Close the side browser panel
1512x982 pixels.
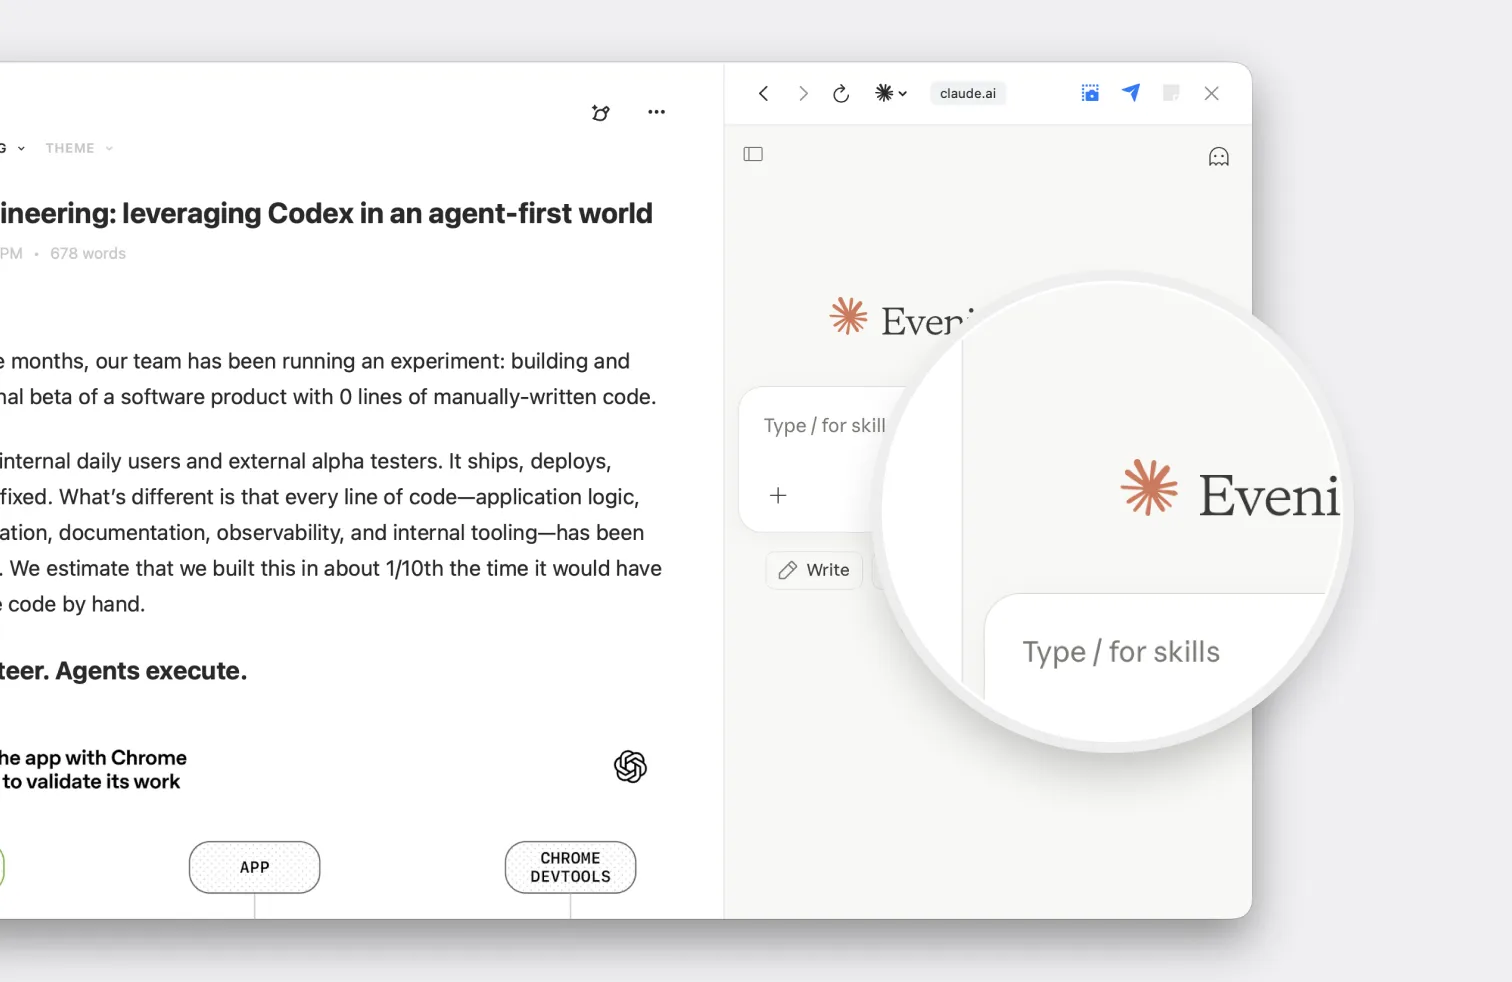tap(1211, 93)
